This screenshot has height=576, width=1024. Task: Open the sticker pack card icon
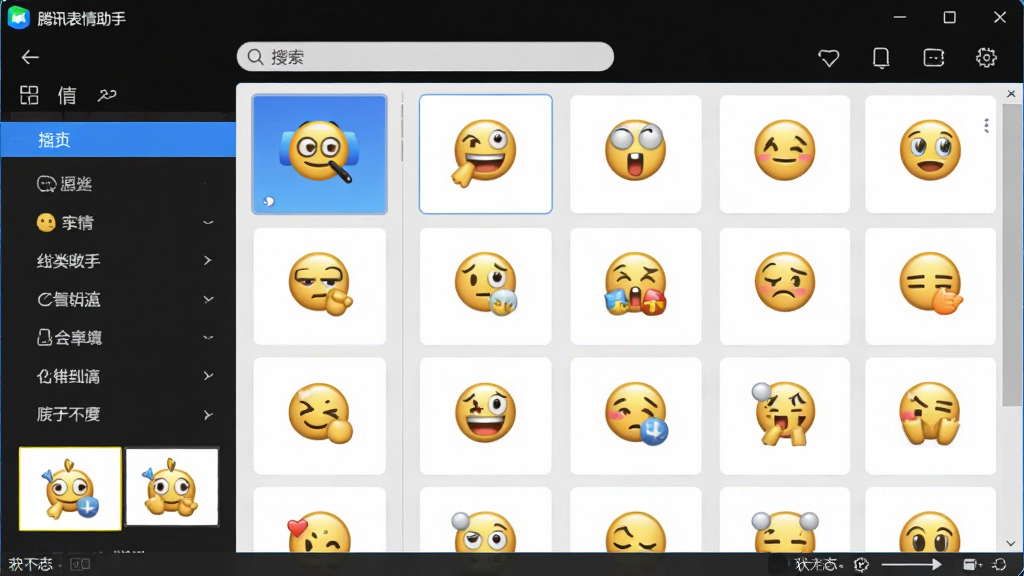933,57
